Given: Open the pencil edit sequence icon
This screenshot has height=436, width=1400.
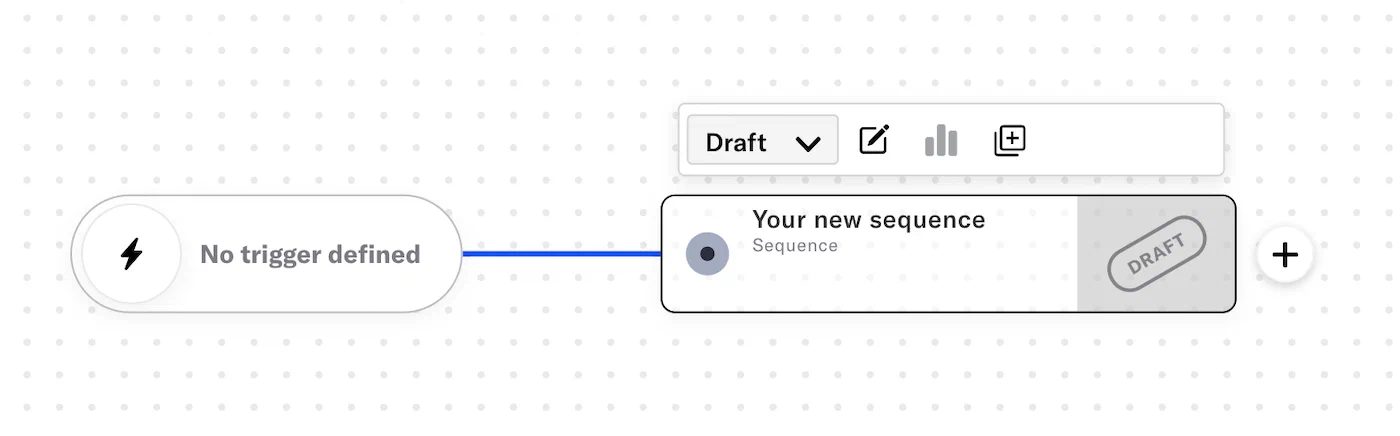Looking at the screenshot, I should [x=874, y=140].
